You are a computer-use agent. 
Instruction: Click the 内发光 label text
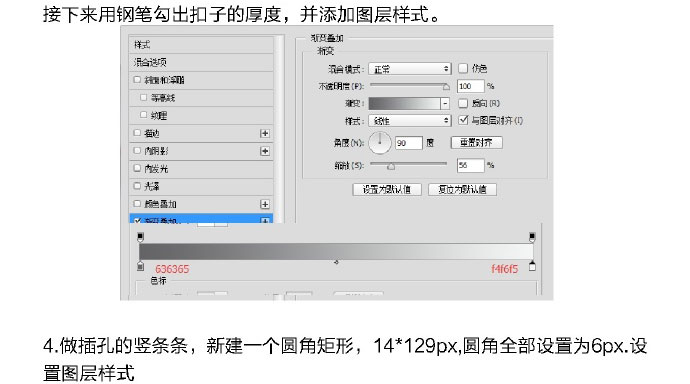tap(156, 168)
